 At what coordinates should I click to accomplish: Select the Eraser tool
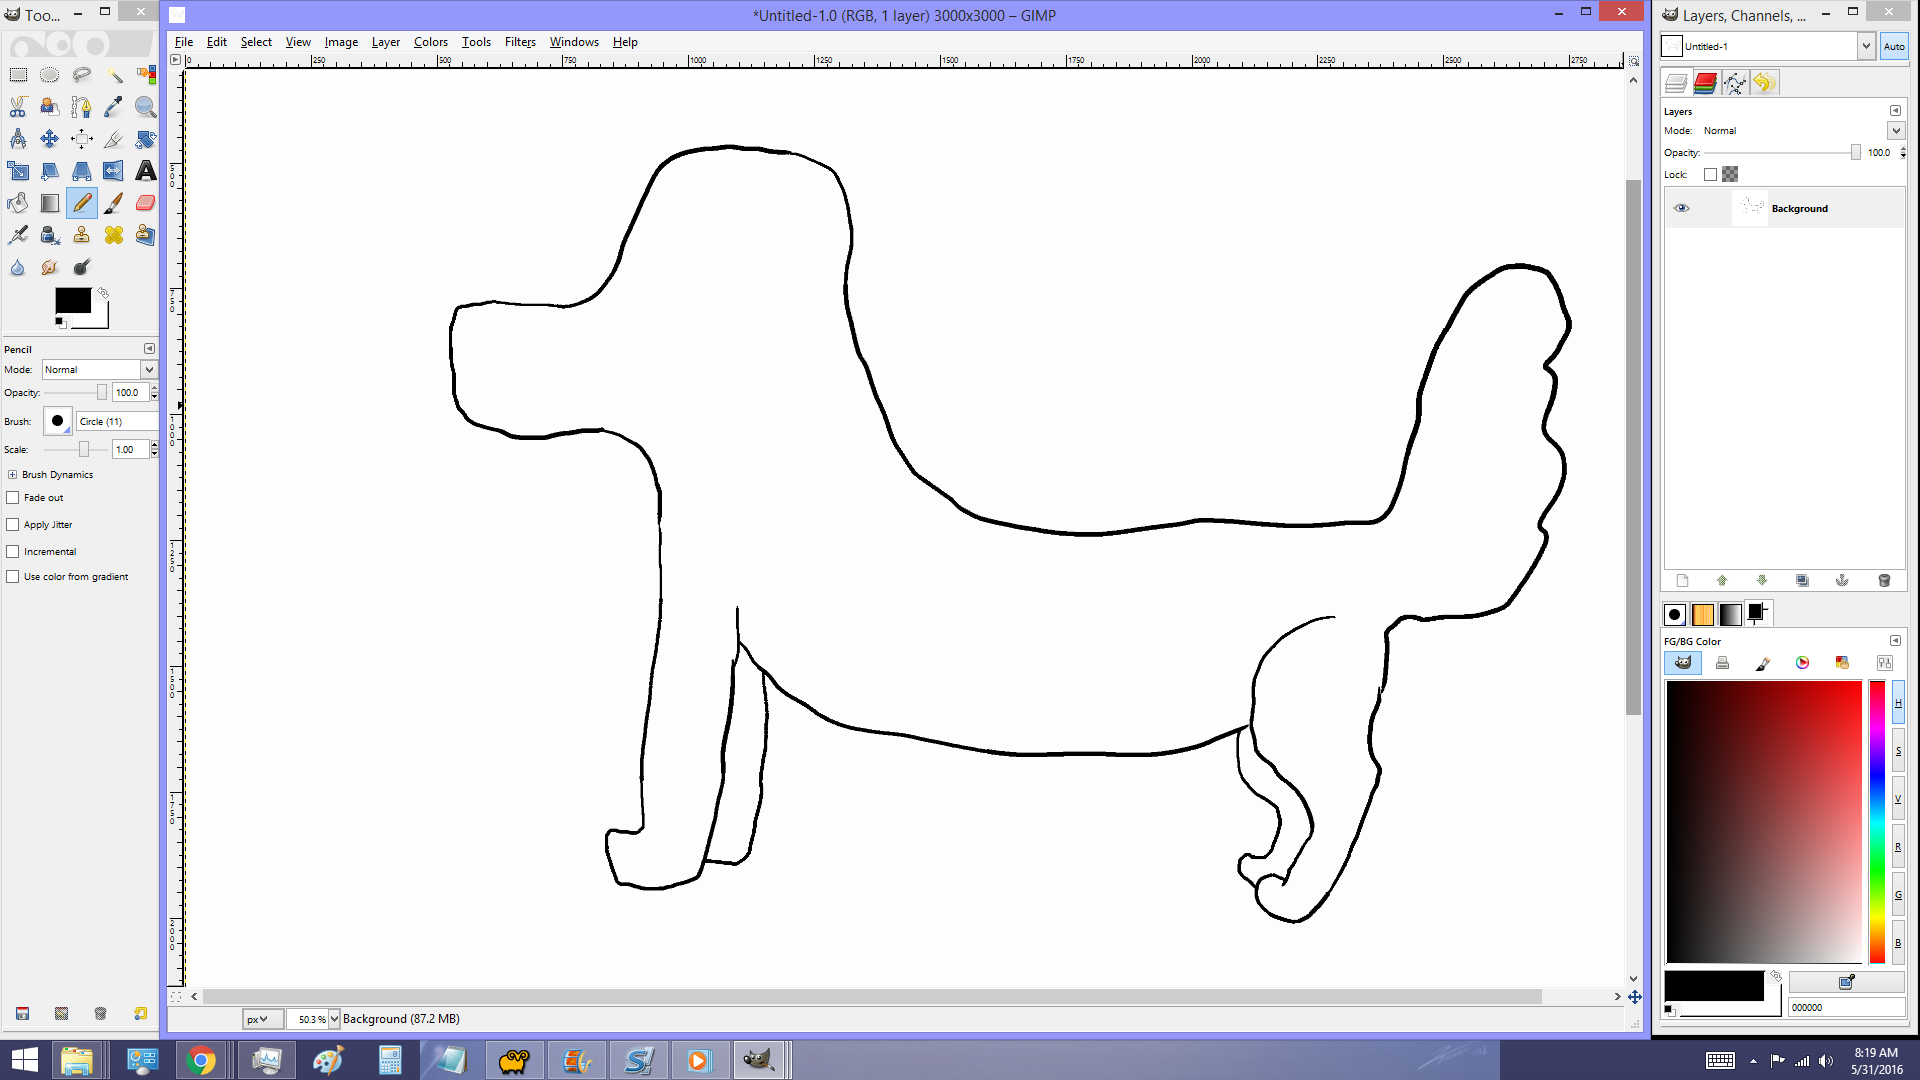coord(145,203)
